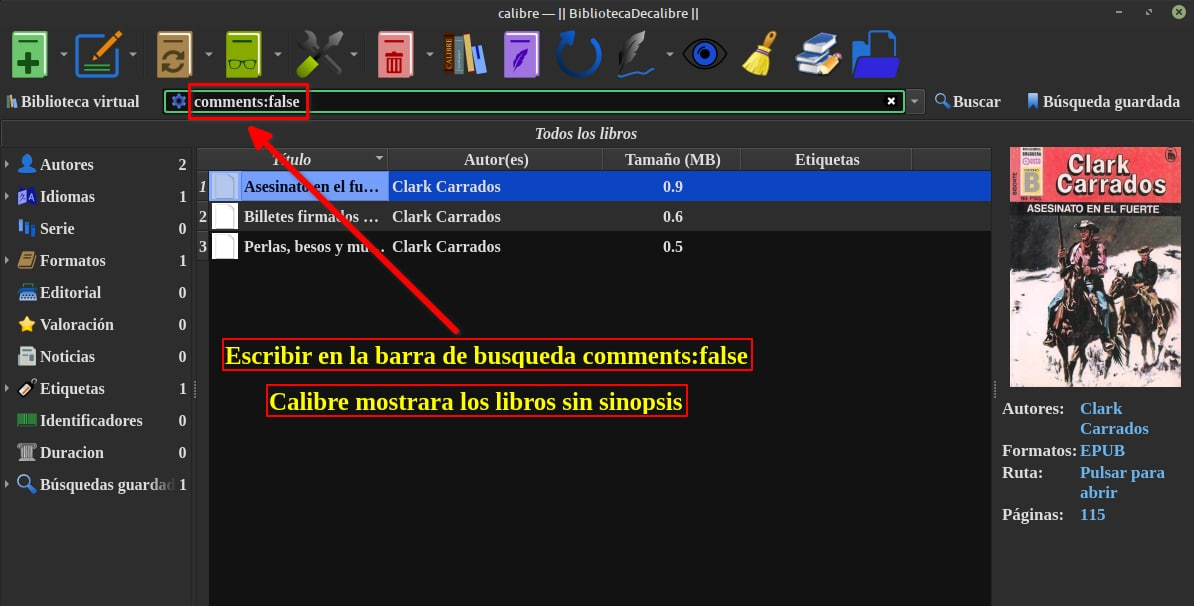
Task: Sort by Tamaño (MB) column header
Action: pyautogui.click(x=672, y=159)
